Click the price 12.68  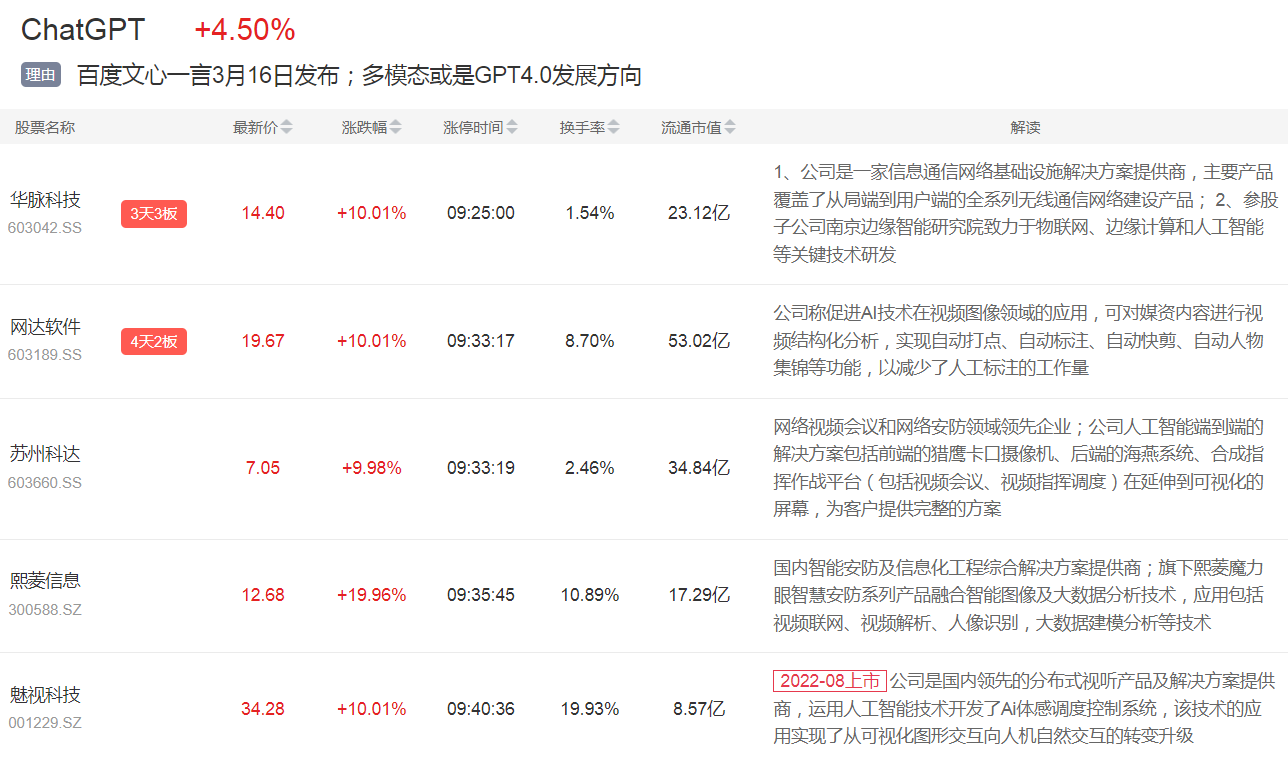(x=263, y=595)
